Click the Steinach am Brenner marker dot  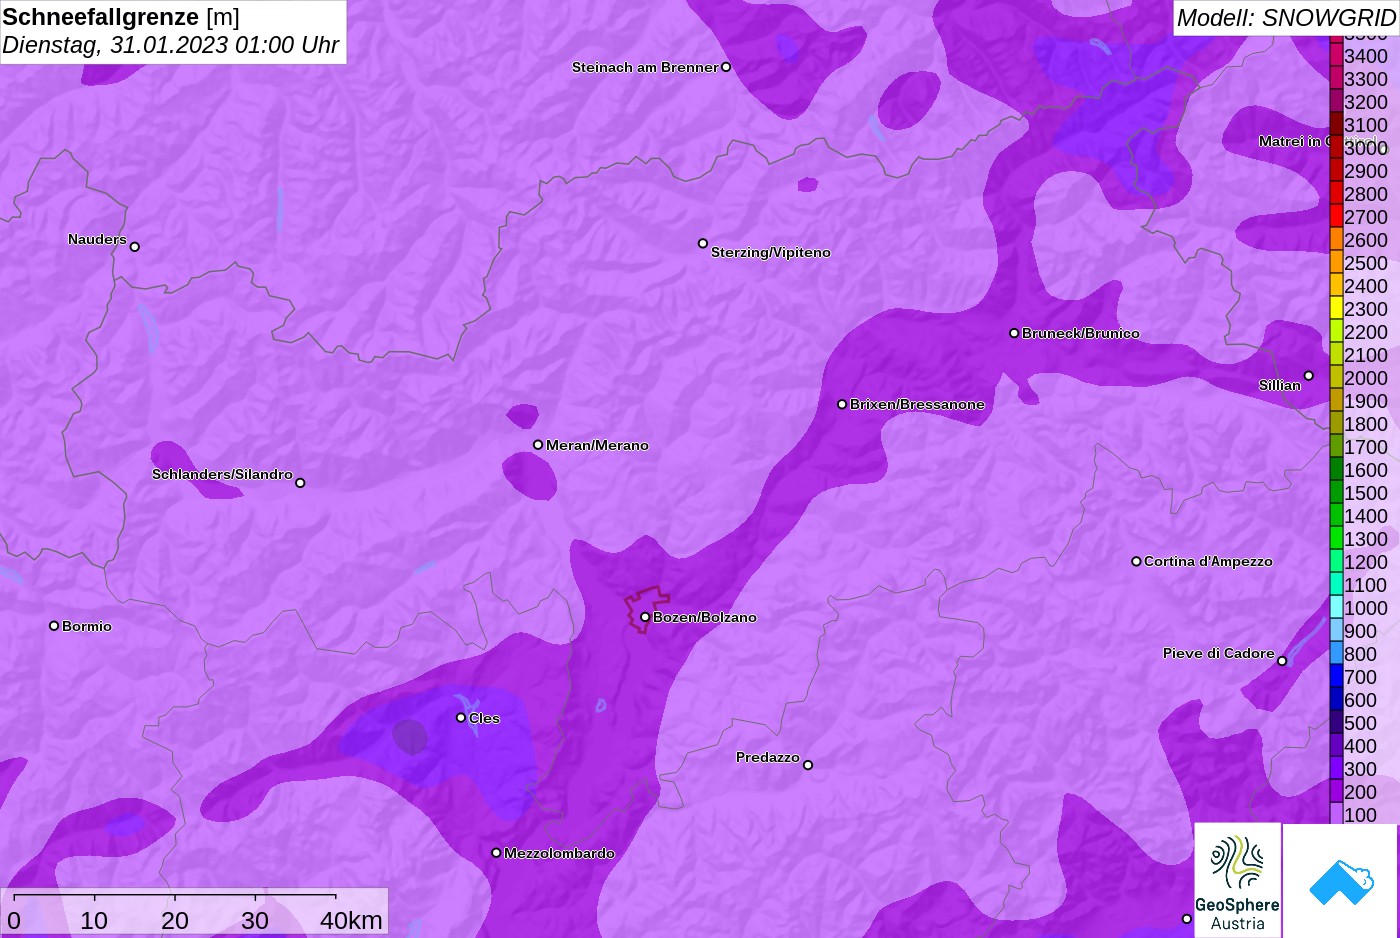tap(726, 67)
